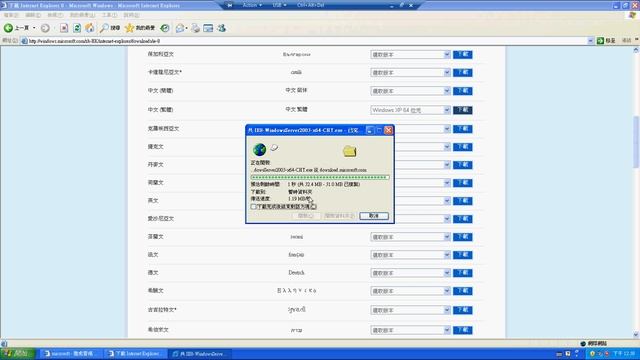
Task: Go back with the 上一頁 button
Action: [x=16, y=28]
